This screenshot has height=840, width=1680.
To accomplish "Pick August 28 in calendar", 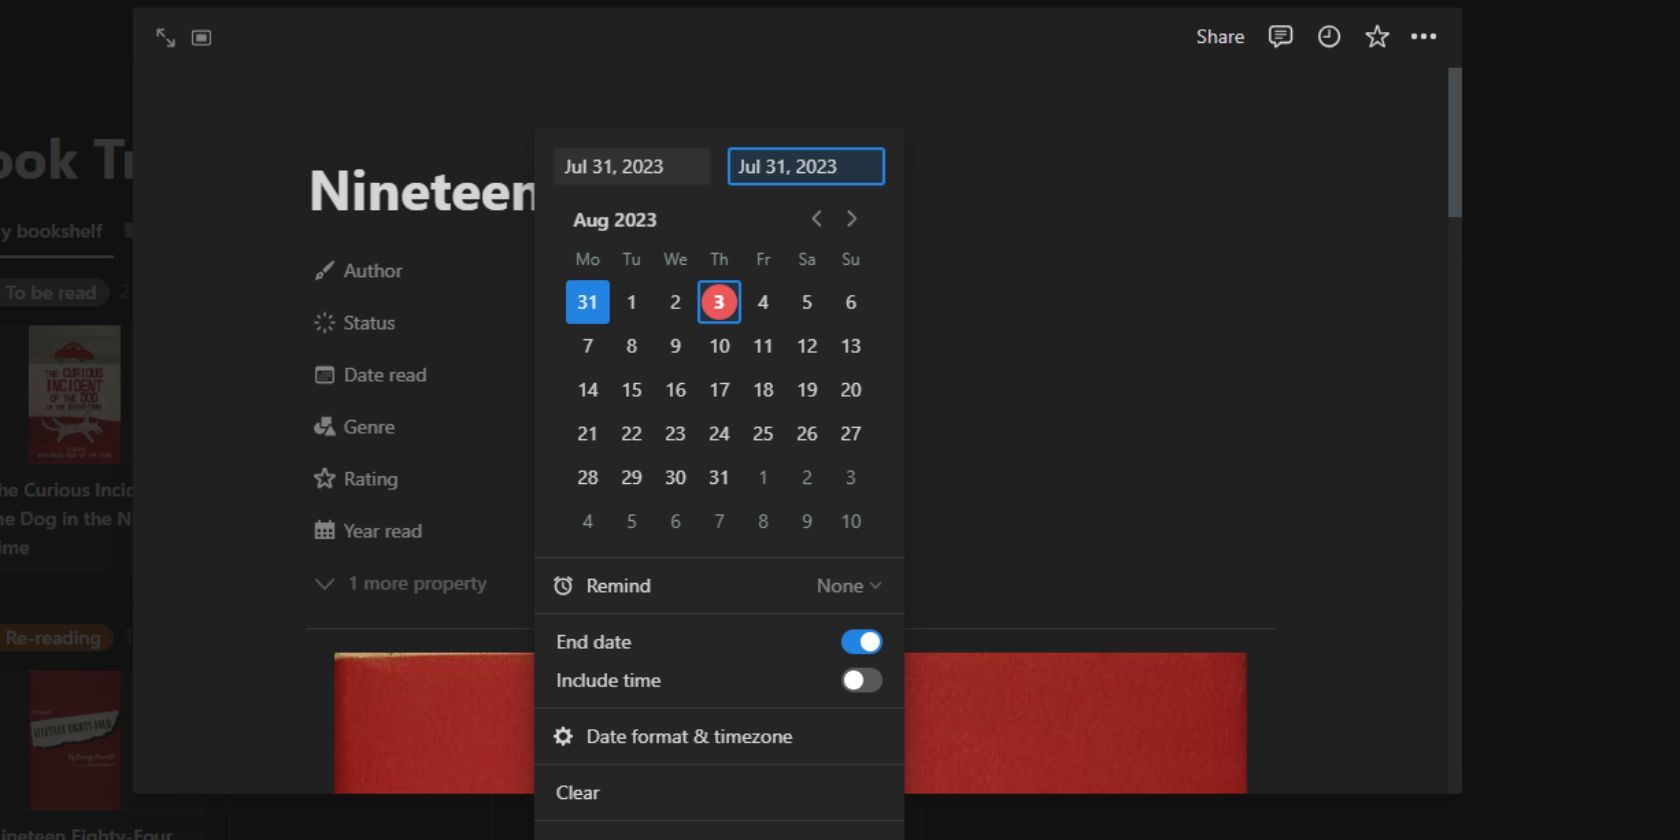I will (x=587, y=478).
